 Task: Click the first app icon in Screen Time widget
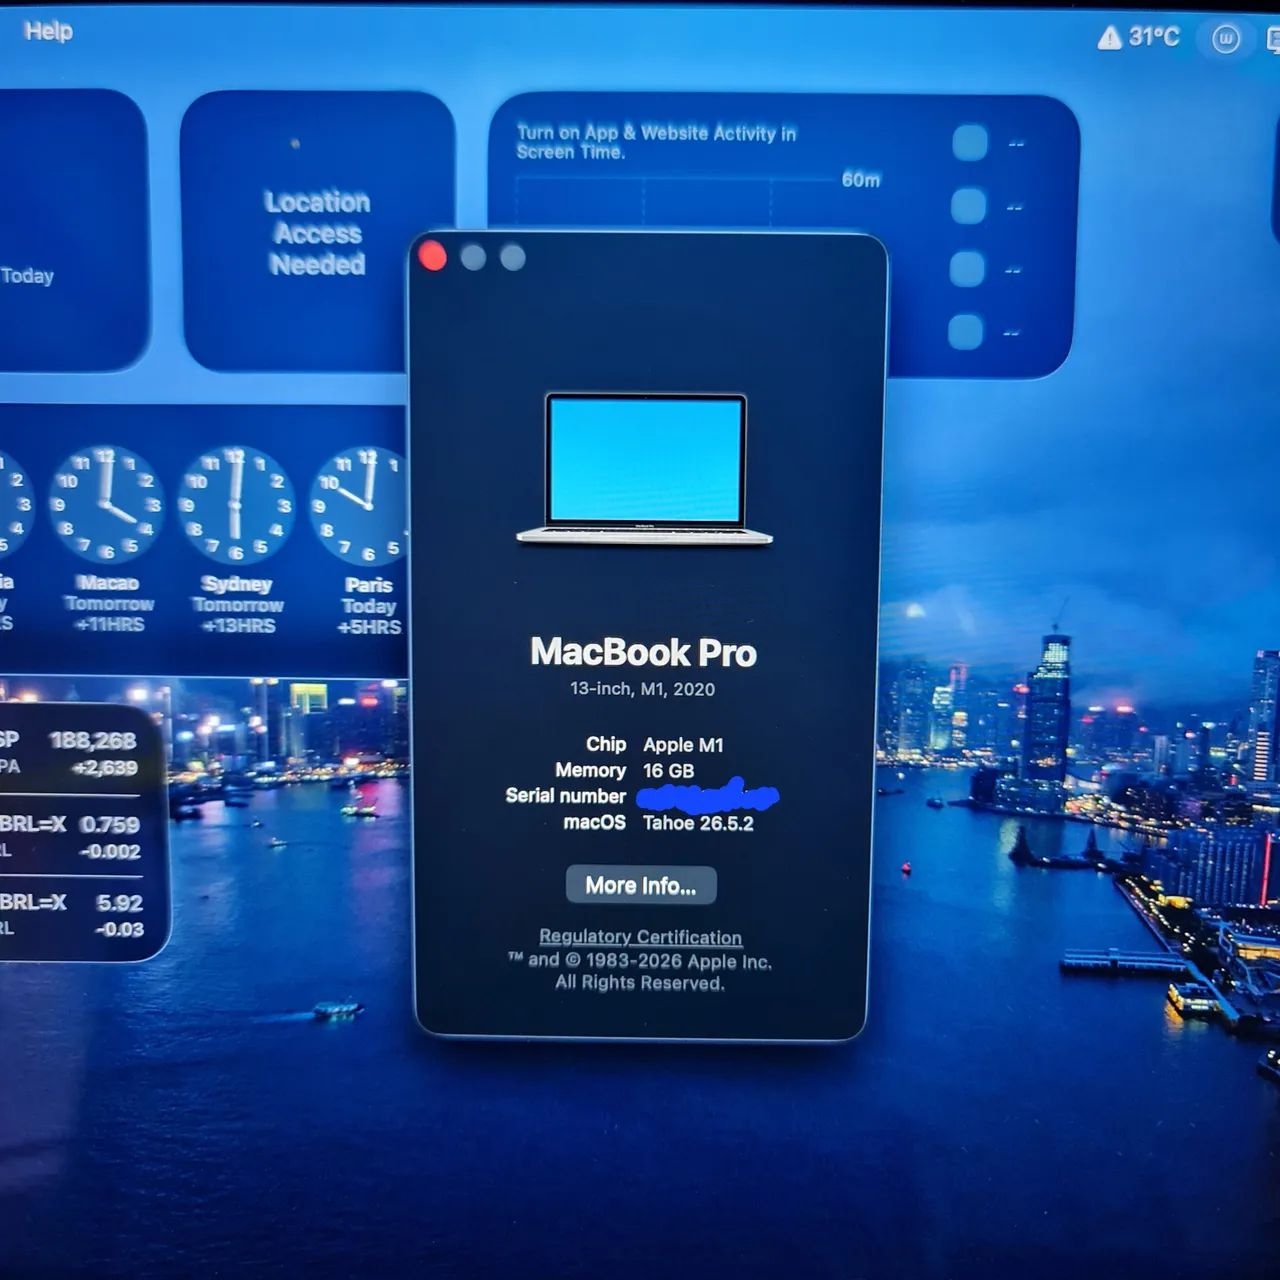(x=969, y=142)
